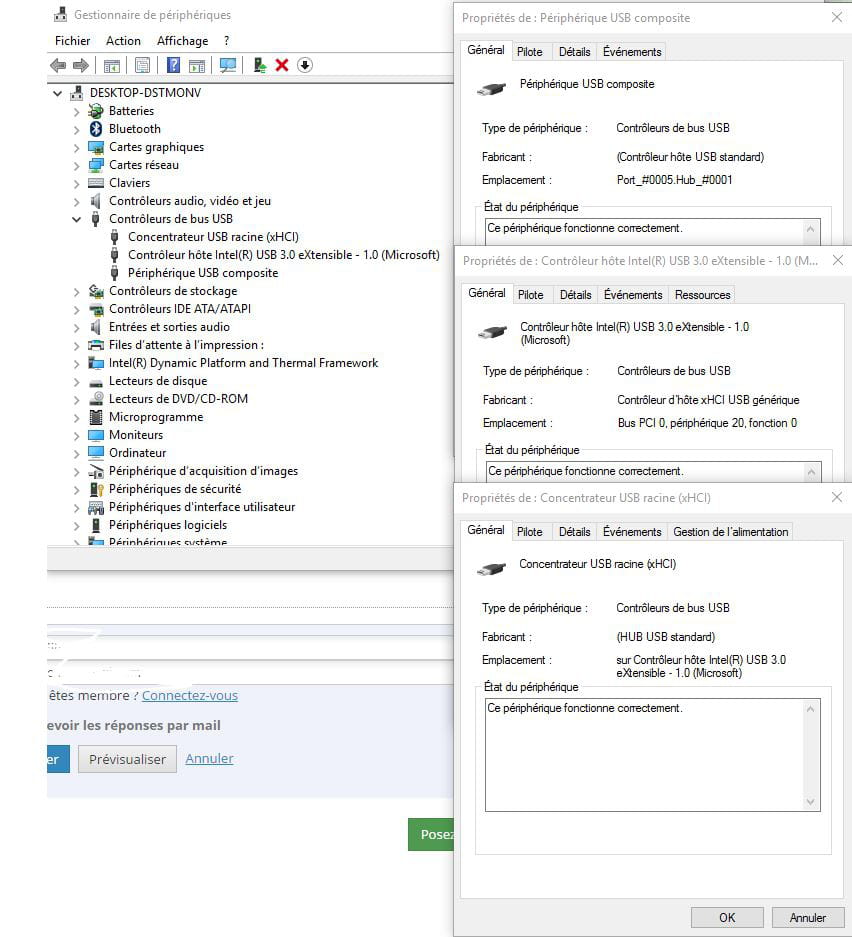Select Concentrateur USB racine (xHCI) device
This screenshot has width=852, height=937.
(x=213, y=237)
